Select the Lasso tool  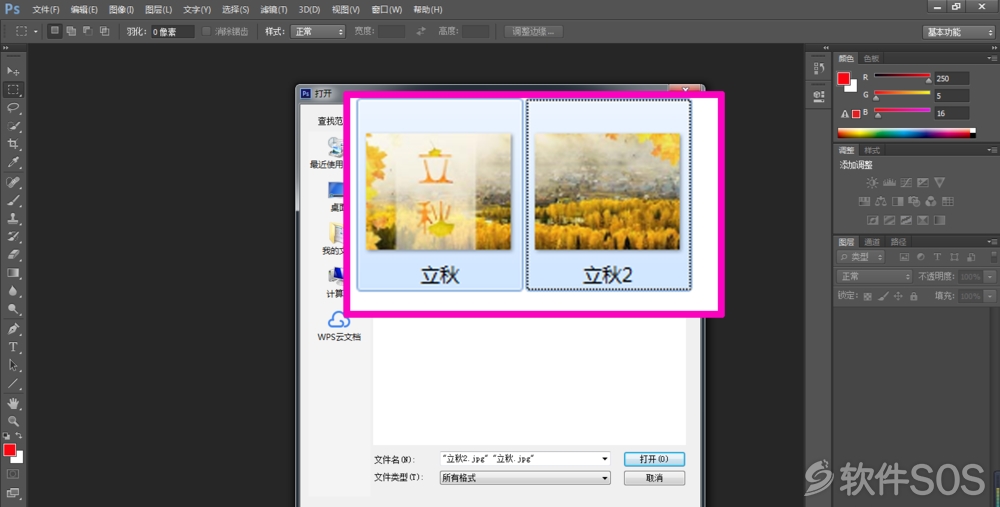click(13, 108)
